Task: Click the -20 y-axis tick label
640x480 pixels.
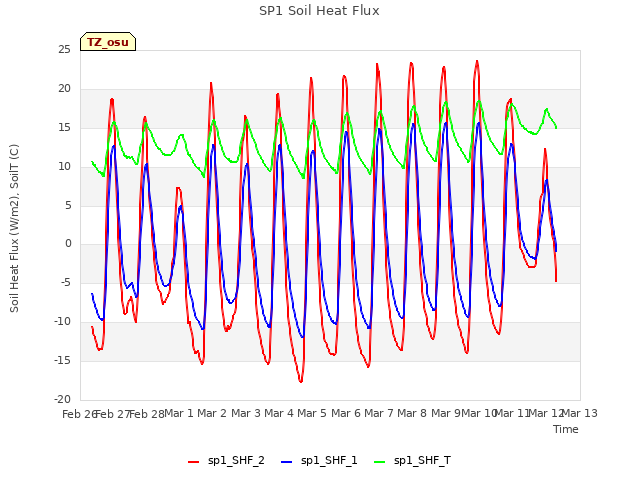Action: pos(63,399)
